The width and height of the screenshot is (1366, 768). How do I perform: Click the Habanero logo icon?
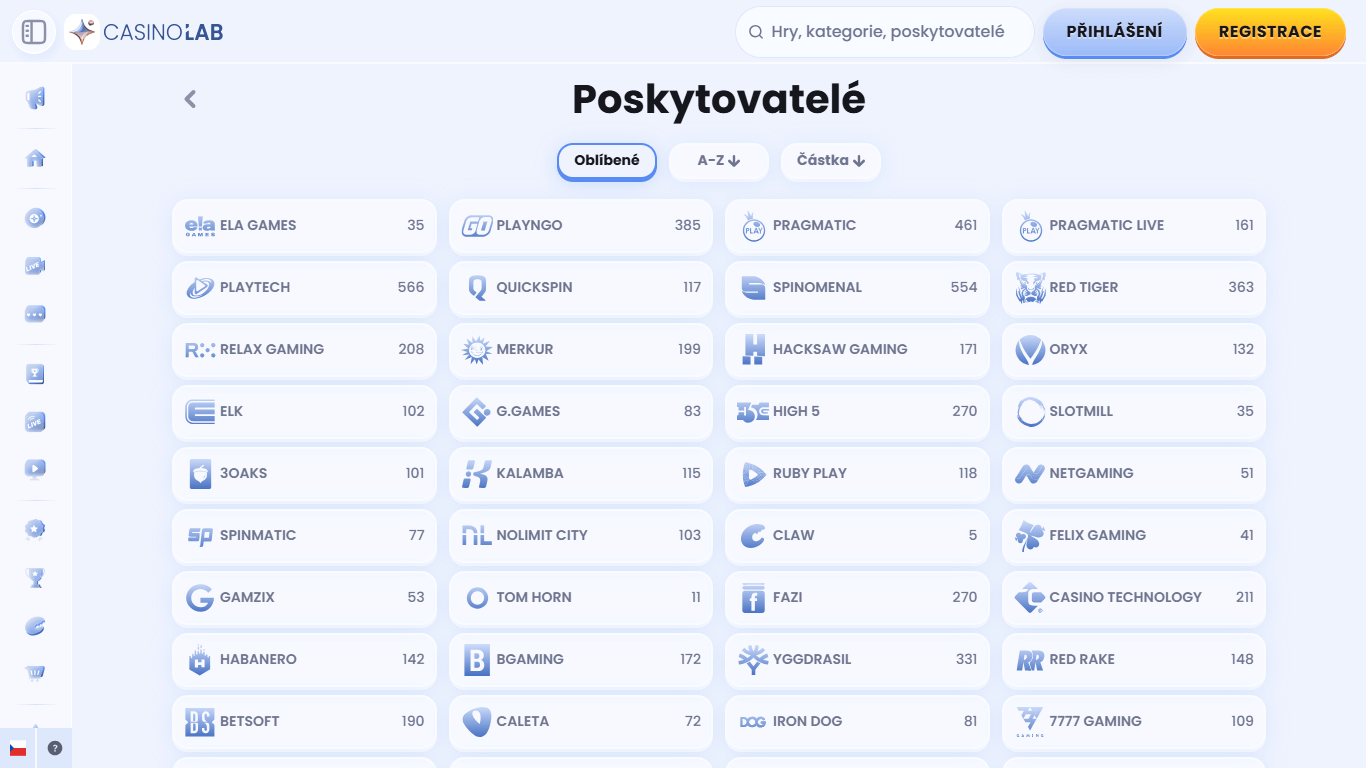(x=200, y=660)
